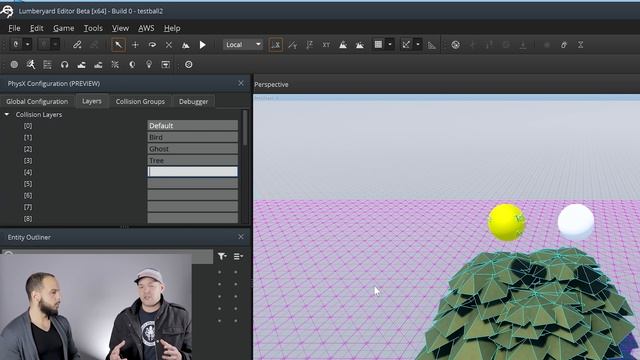This screenshot has width=640, height=360.
Task: Open the Help menu
Action: [172, 28]
